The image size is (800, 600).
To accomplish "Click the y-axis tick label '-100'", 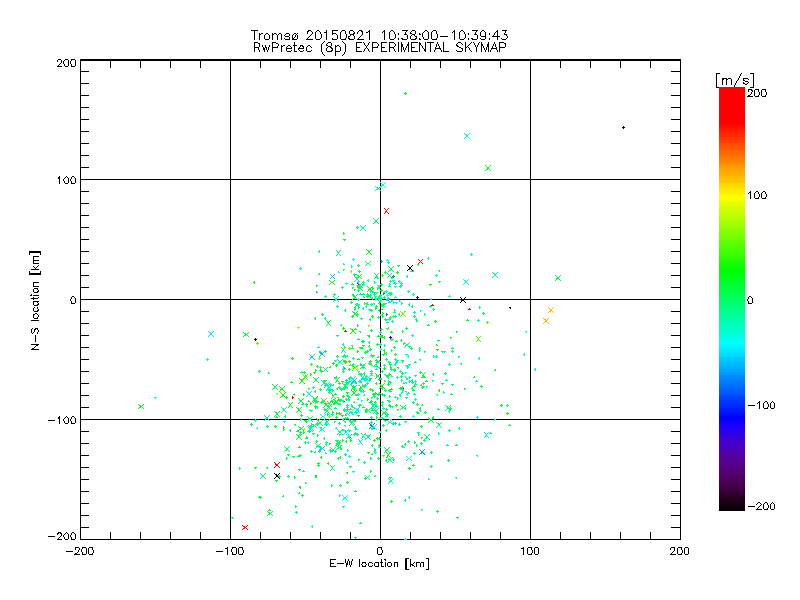I will click(x=62, y=420).
